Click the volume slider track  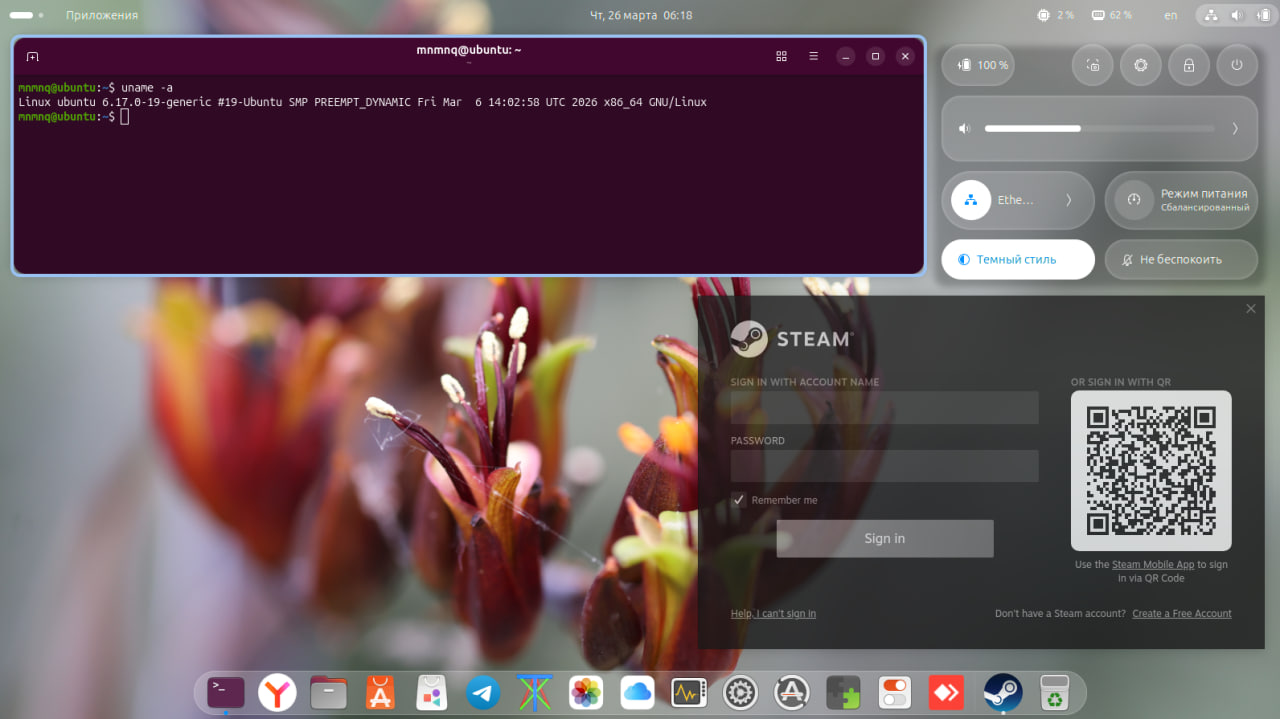coord(1099,128)
